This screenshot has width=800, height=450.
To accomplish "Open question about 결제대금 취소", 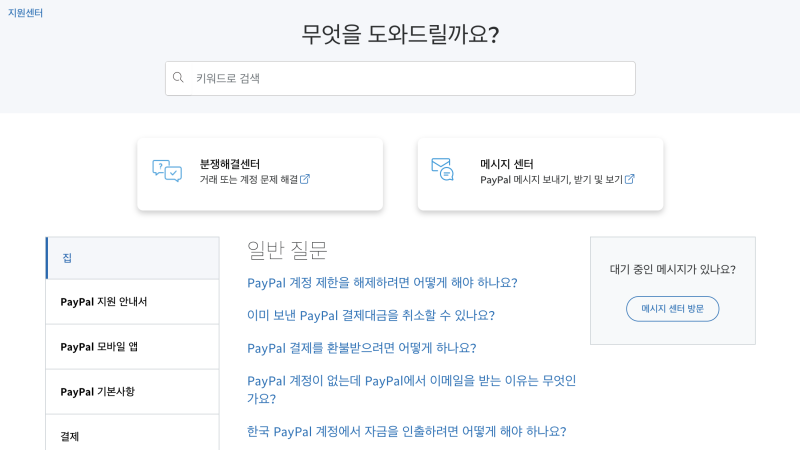I will (x=371, y=315).
